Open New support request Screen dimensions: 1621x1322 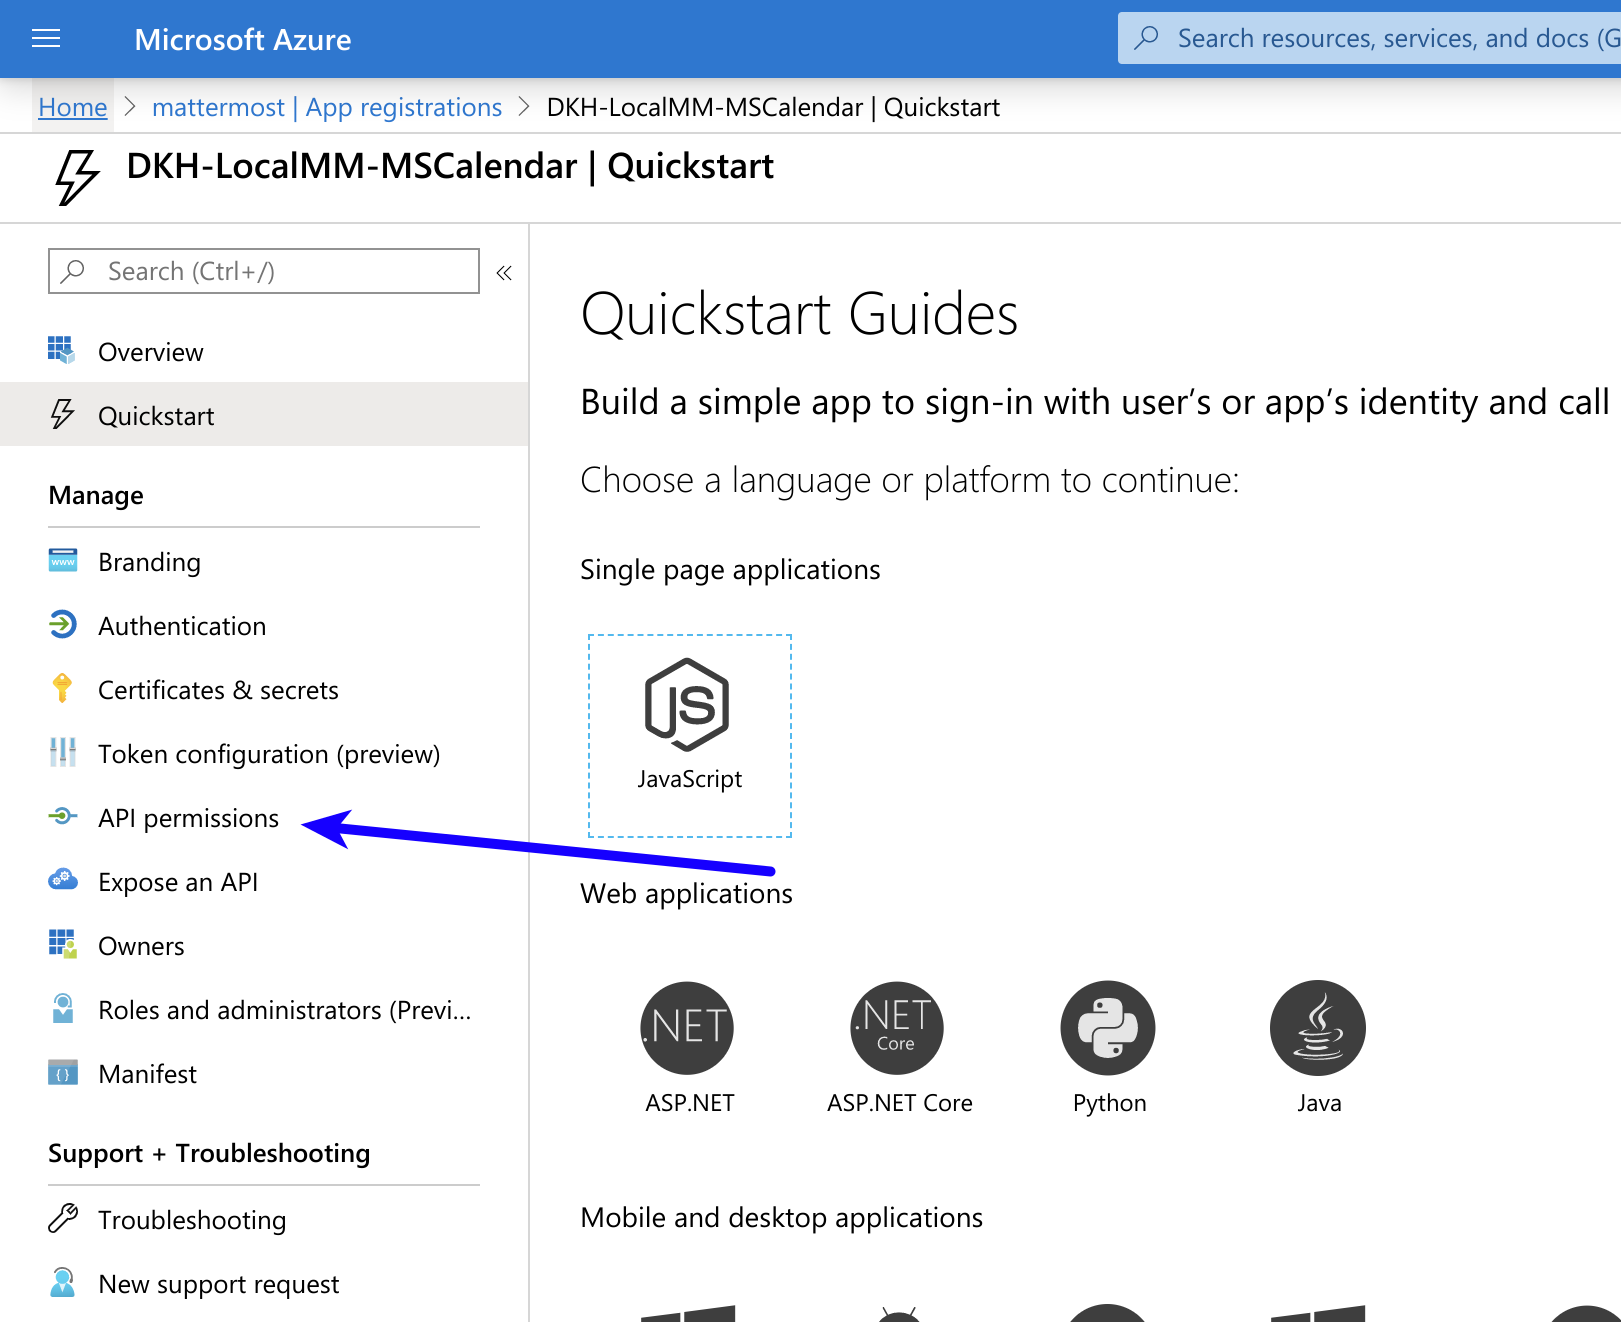click(x=218, y=1283)
